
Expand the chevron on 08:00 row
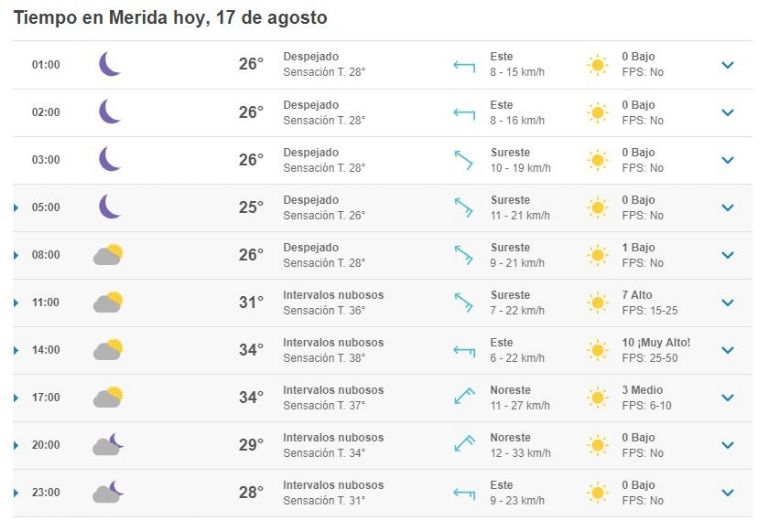coord(728,255)
